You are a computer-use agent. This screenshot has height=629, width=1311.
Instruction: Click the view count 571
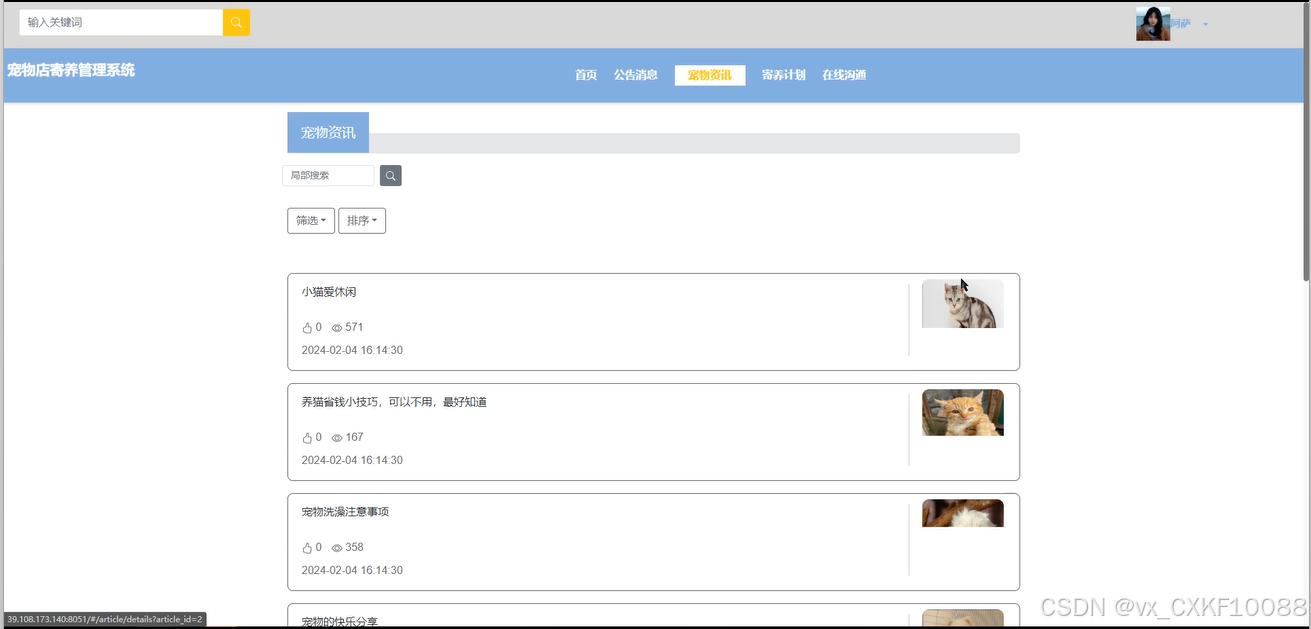[x=354, y=328]
